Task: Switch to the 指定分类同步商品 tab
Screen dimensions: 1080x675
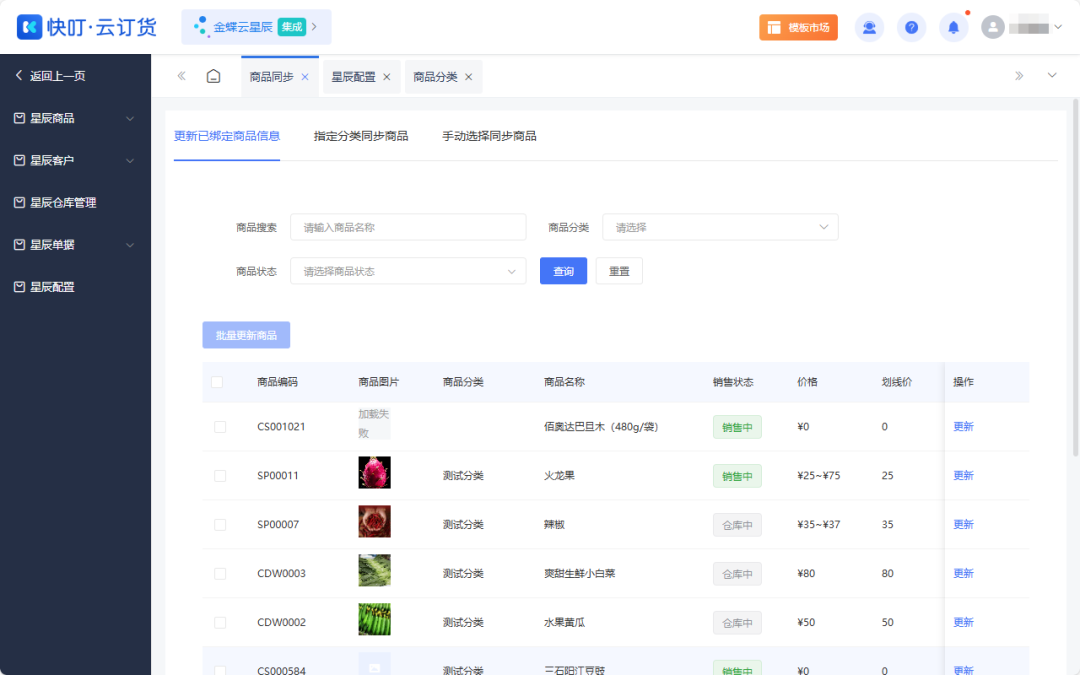Action: point(361,136)
